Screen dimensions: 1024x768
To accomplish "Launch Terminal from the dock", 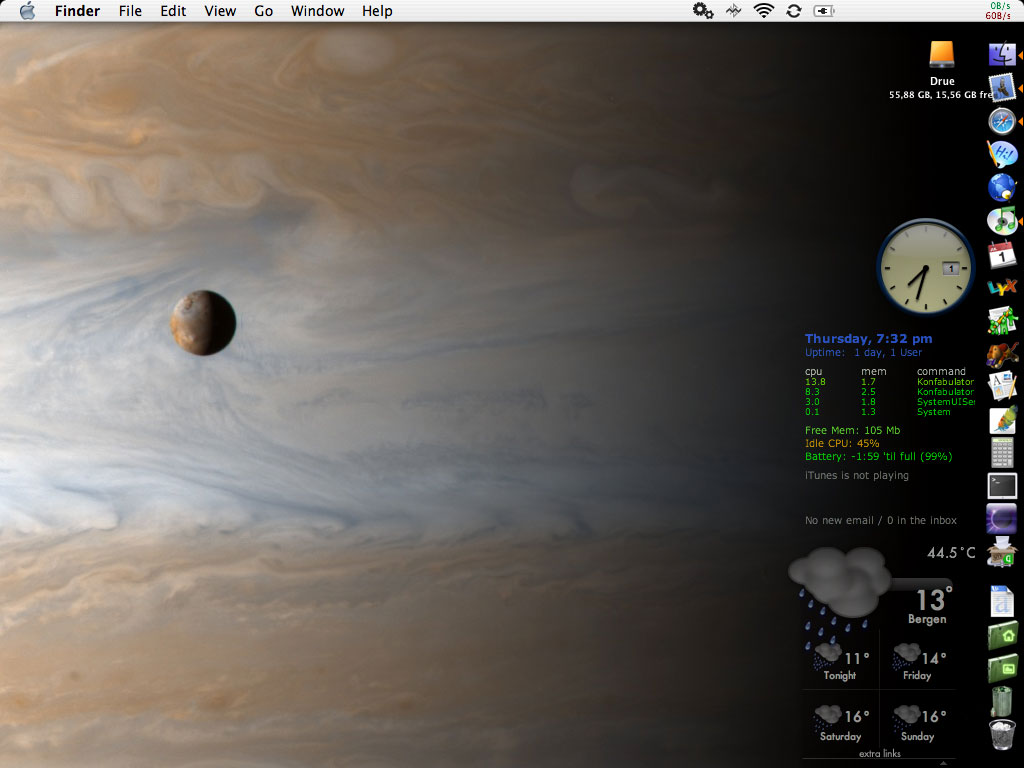I will (1002, 486).
